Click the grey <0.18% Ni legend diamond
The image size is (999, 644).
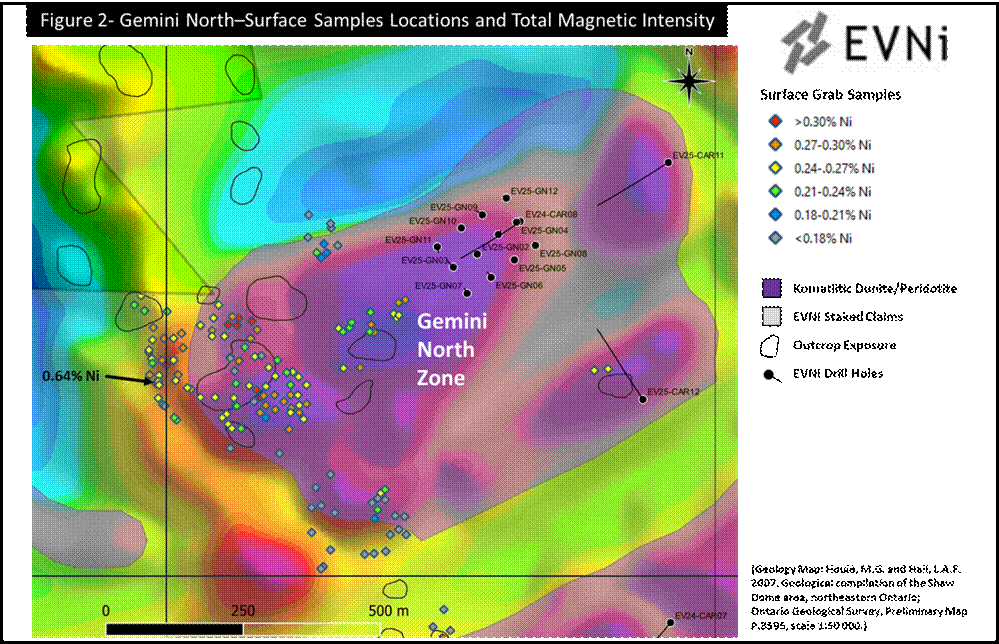click(776, 238)
